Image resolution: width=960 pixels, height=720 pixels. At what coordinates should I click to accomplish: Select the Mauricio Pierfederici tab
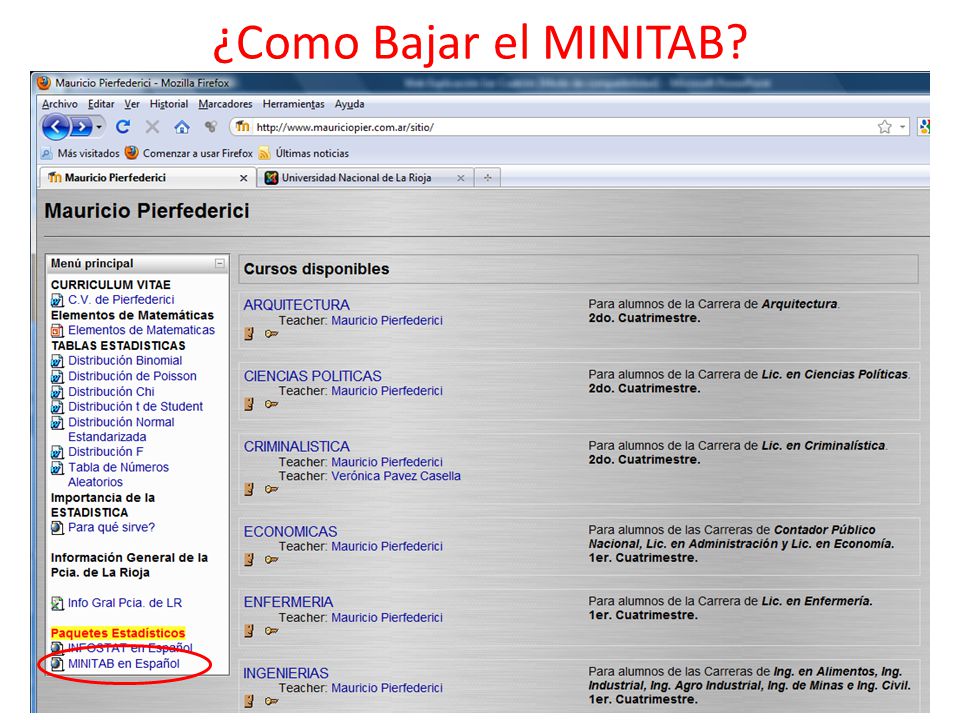tap(147, 178)
